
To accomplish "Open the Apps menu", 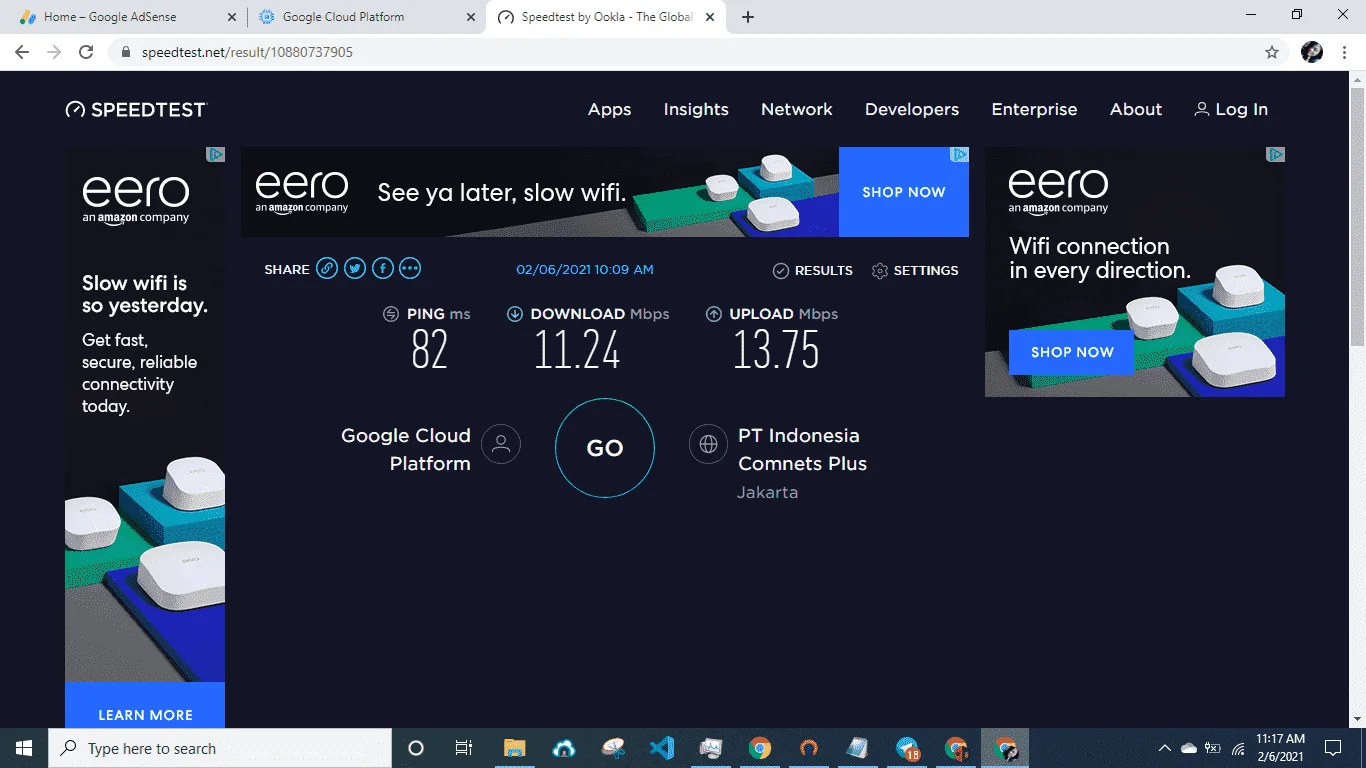I will 609,110.
